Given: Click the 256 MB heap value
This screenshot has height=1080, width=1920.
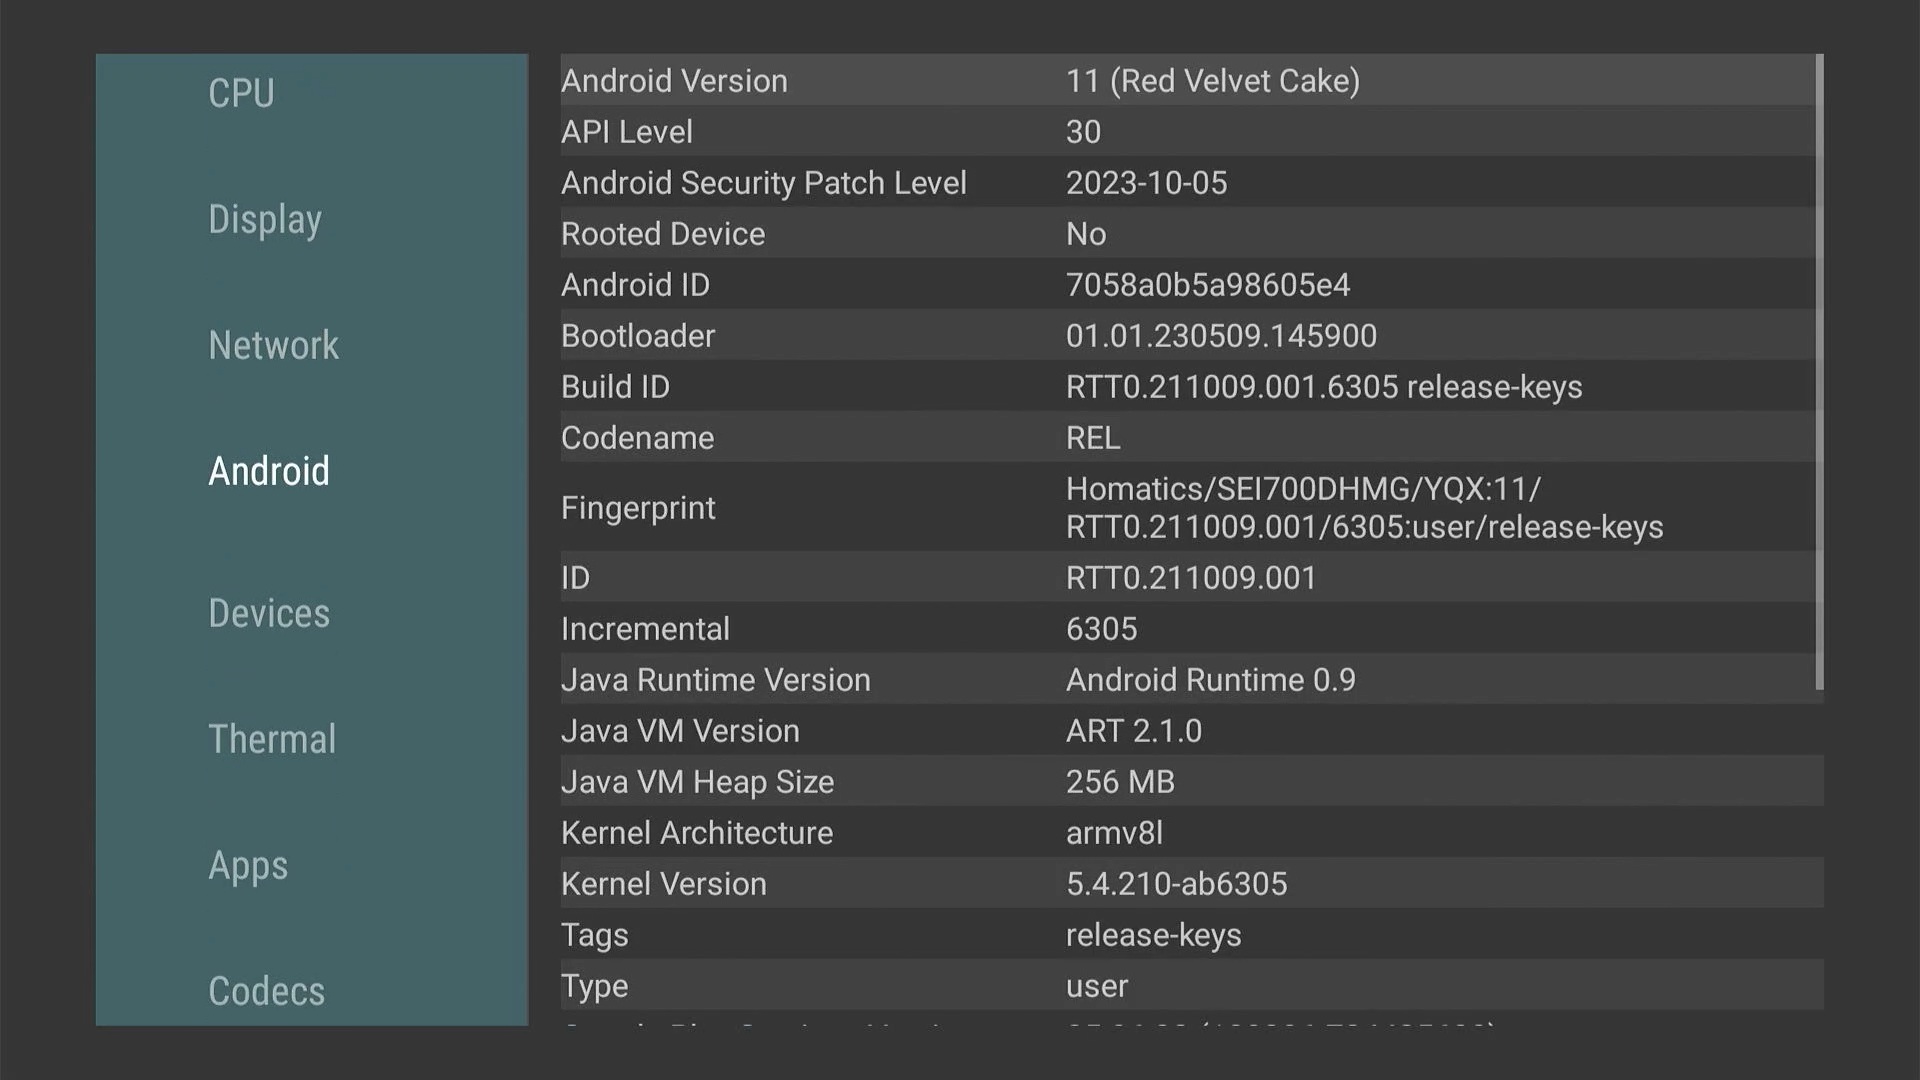Looking at the screenshot, I should coord(1120,781).
